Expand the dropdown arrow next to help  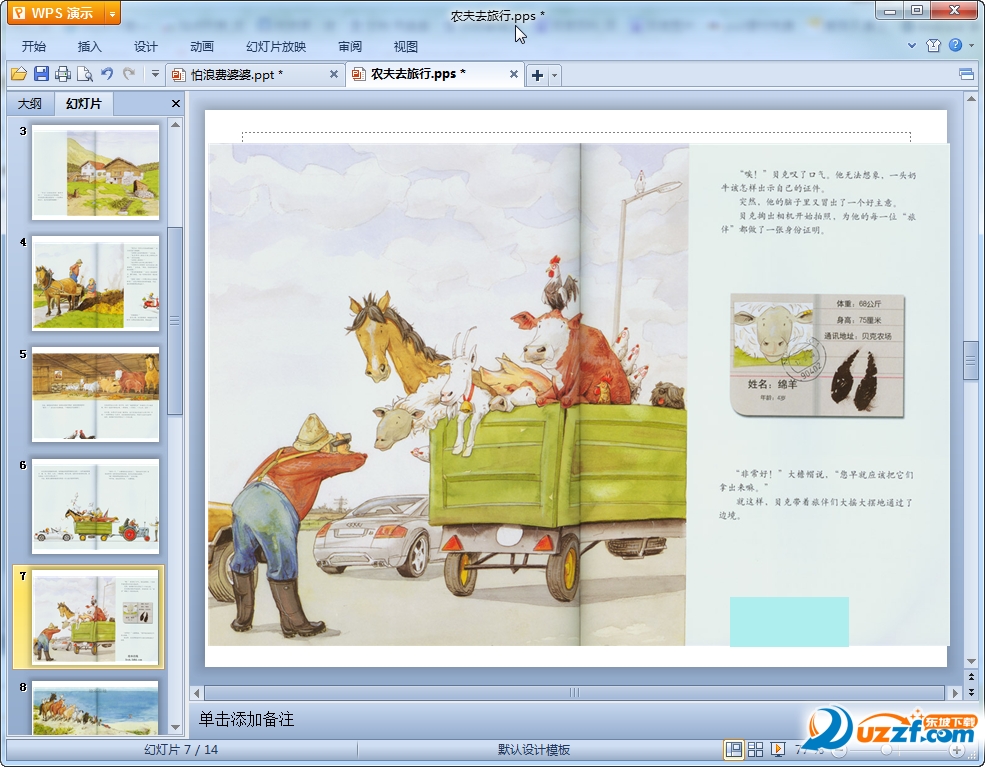coord(971,45)
